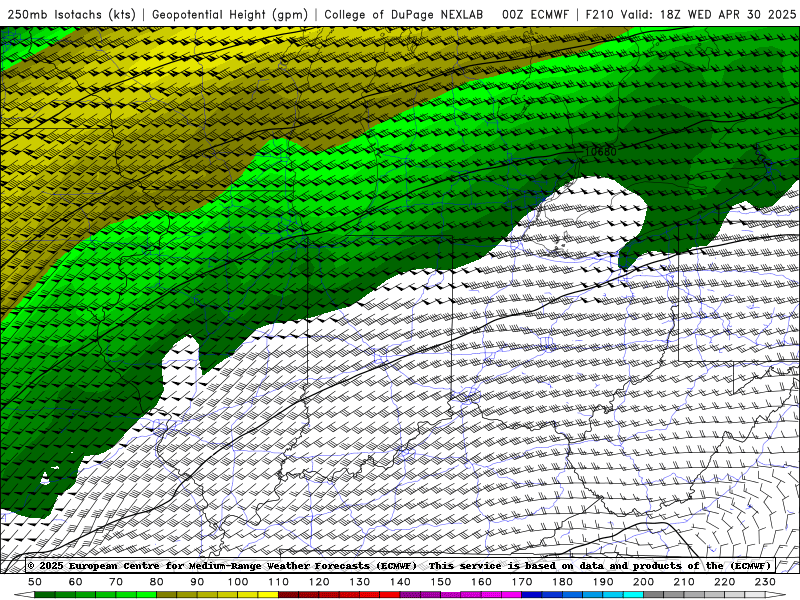Click the 60 label on the color scale

76,582
